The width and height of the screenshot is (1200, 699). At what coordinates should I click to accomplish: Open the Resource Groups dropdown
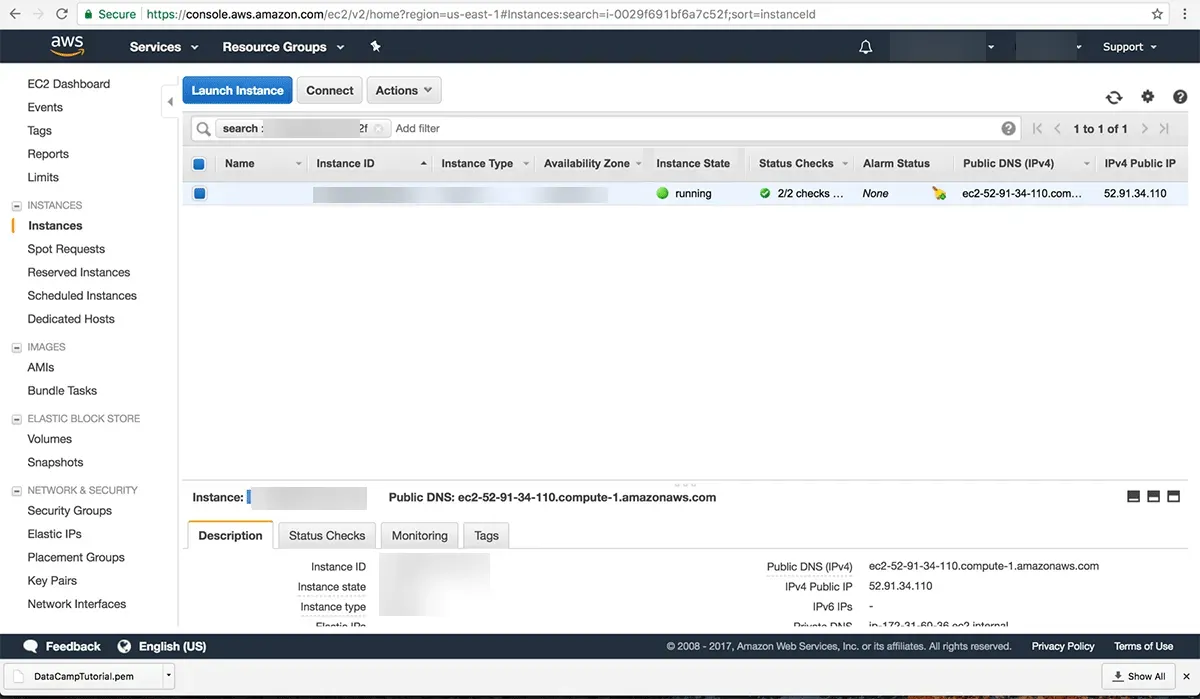click(283, 47)
